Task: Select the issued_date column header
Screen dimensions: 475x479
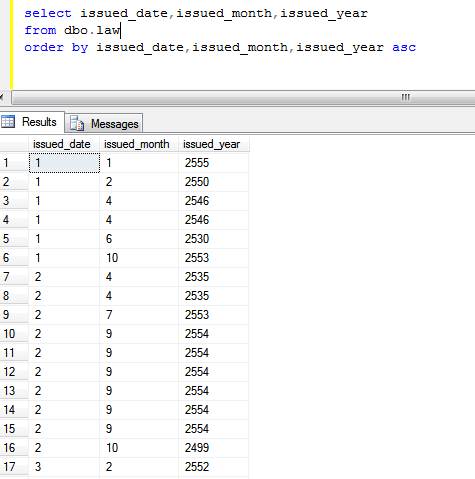Action: 64,144
